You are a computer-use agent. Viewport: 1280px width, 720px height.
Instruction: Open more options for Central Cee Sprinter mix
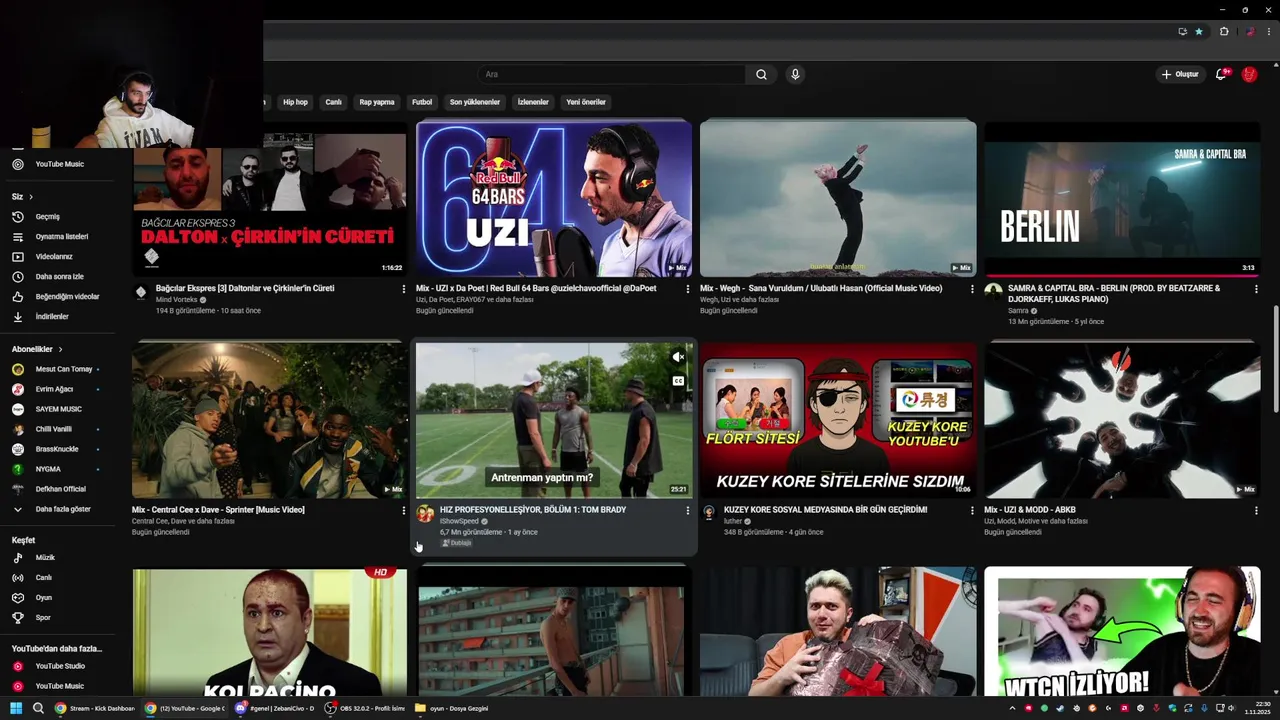[404, 511]
